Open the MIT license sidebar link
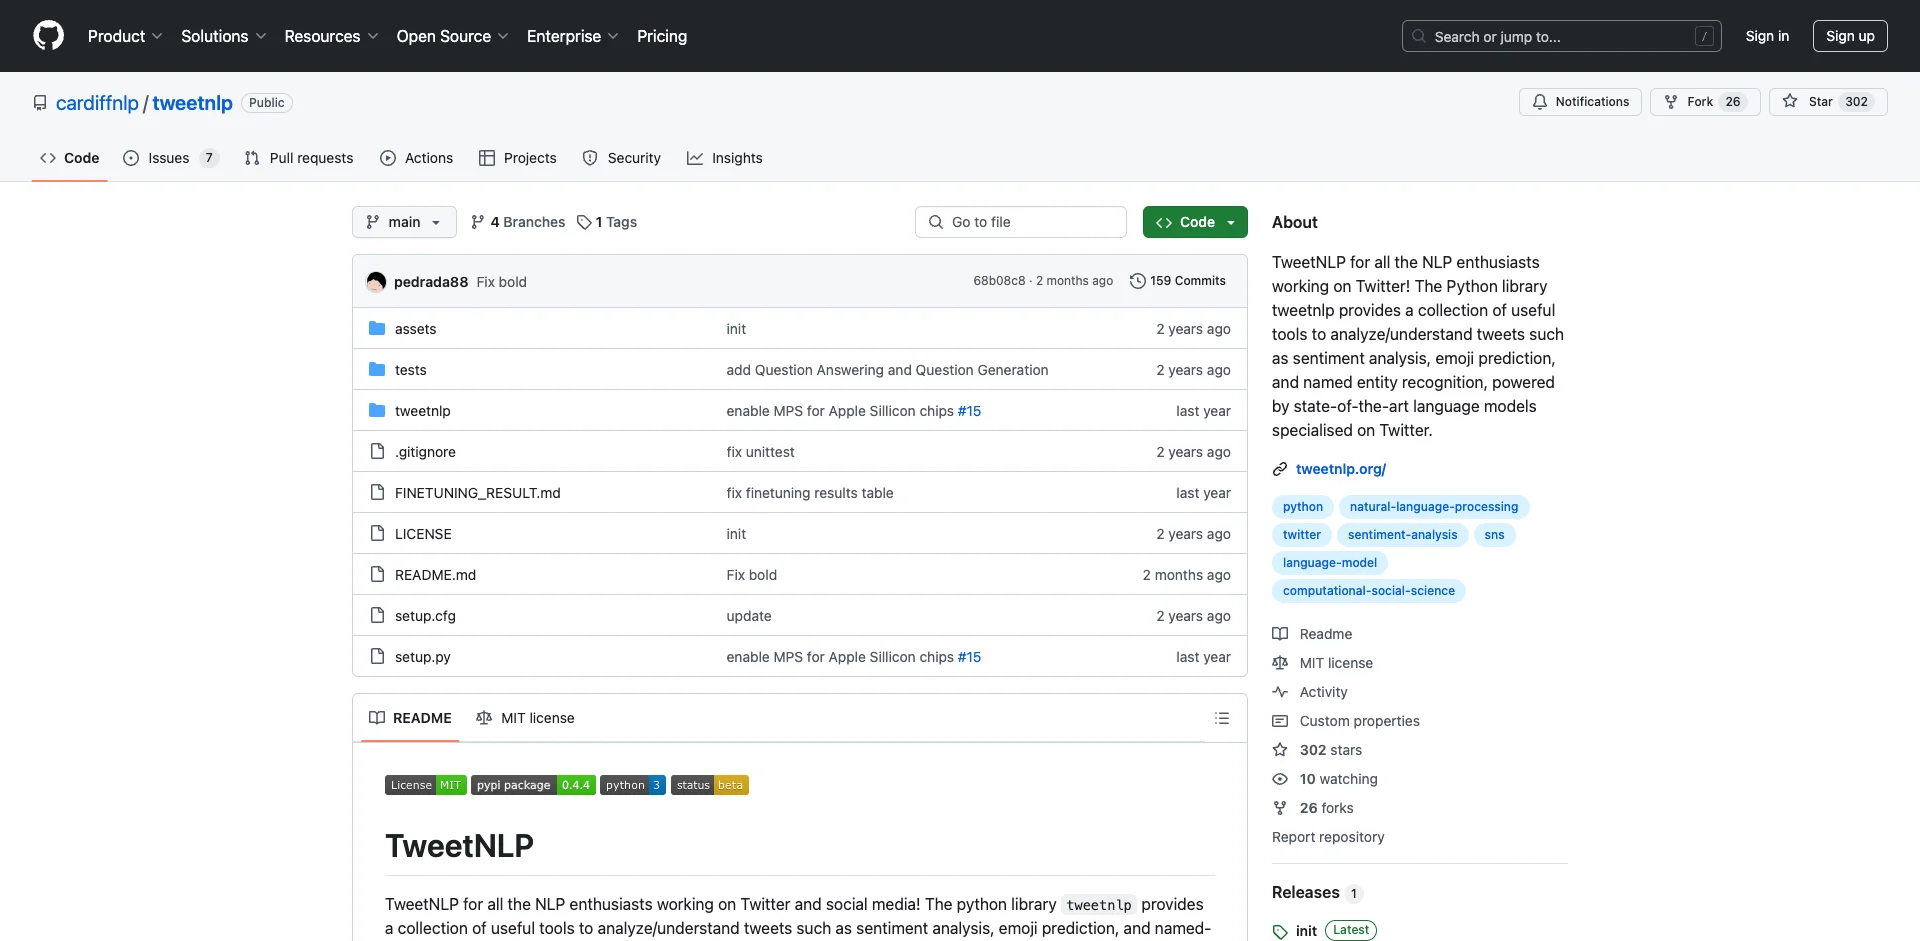The width and height of the screenshot is (1920, 941). point(1322,663)
